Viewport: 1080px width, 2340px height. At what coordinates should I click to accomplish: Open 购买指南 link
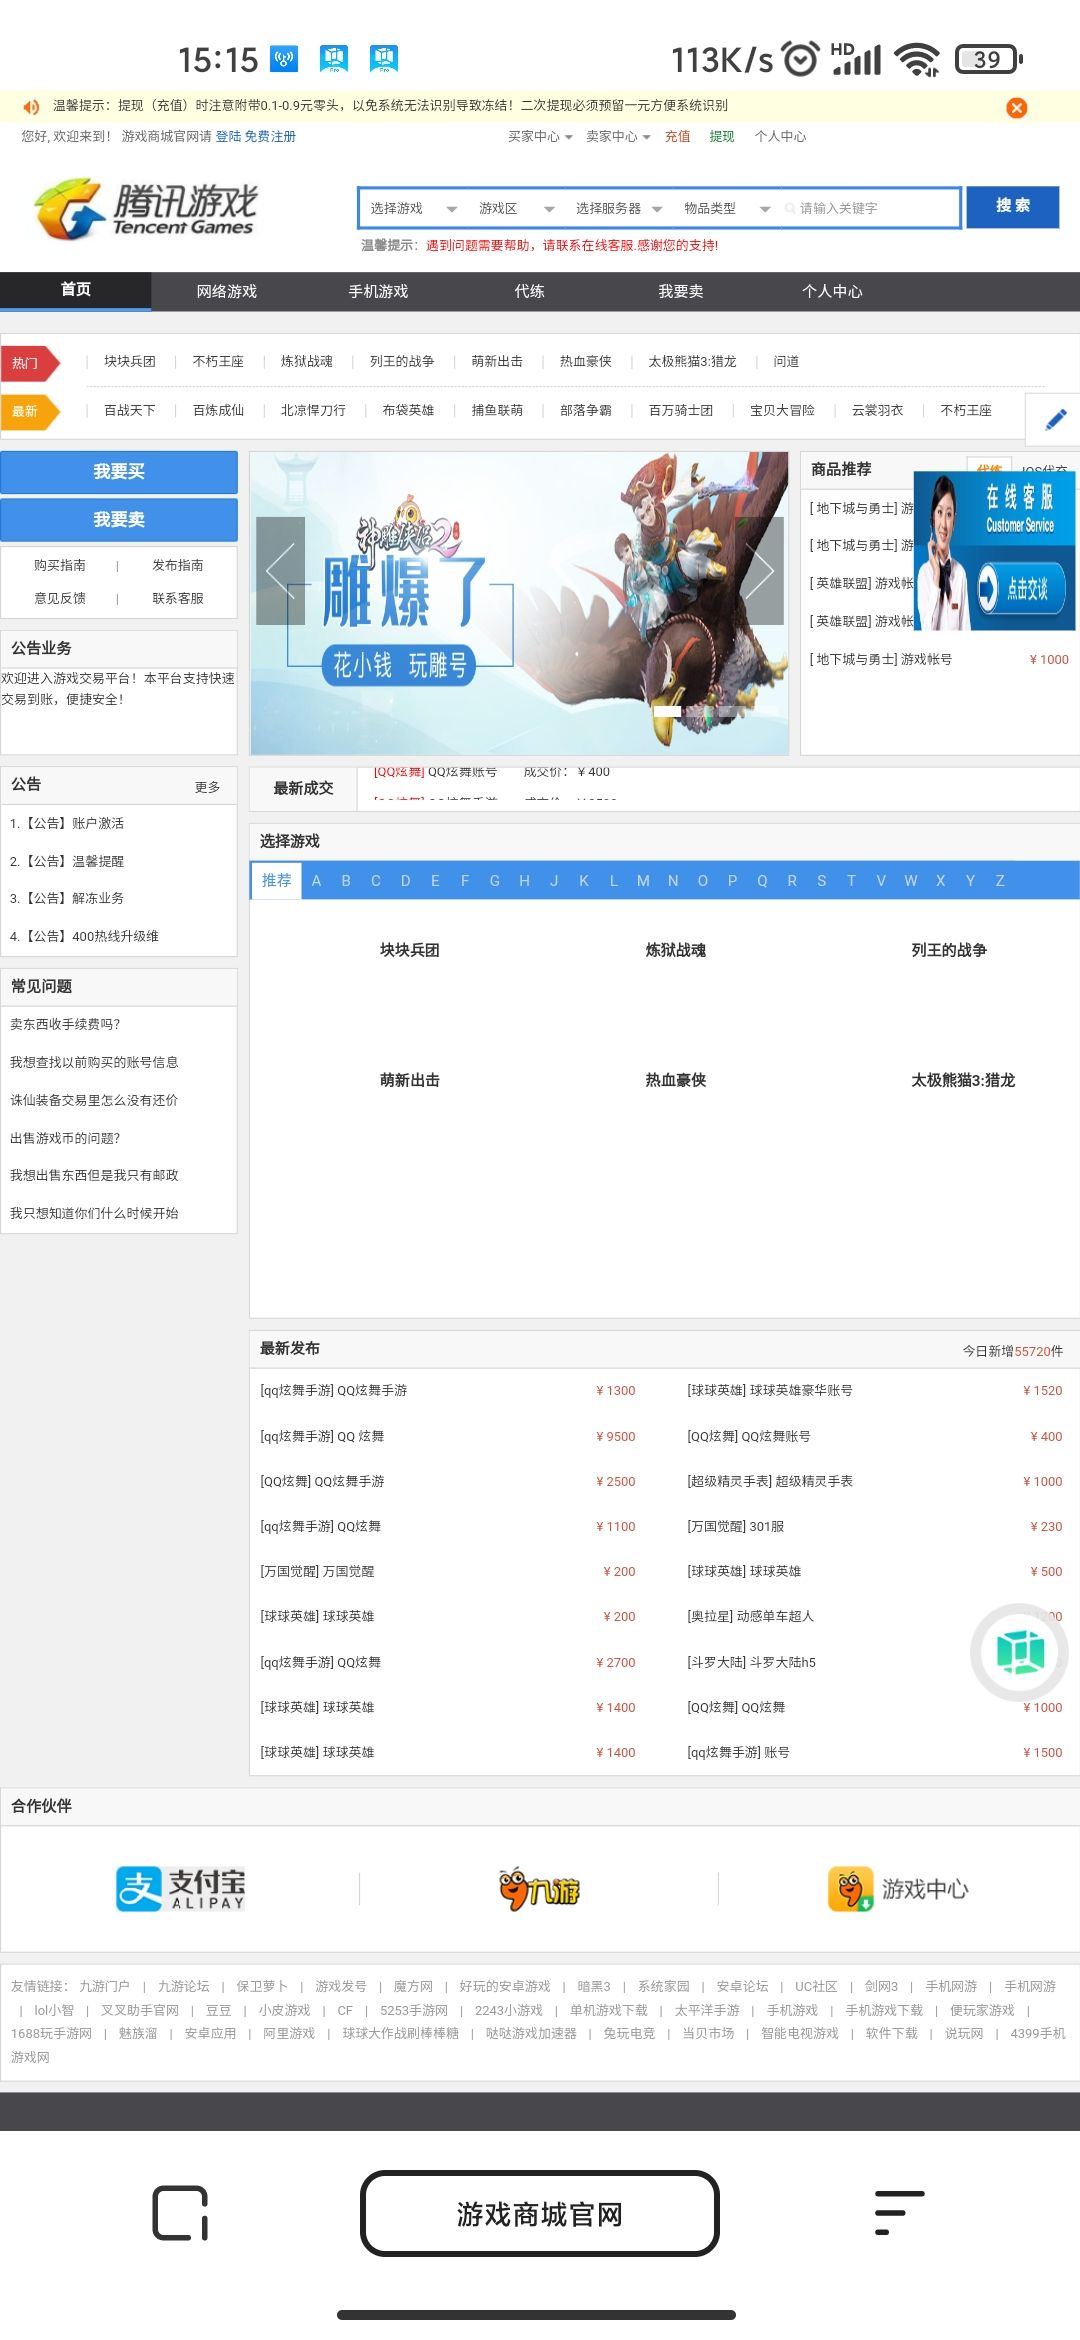(60, 565)
